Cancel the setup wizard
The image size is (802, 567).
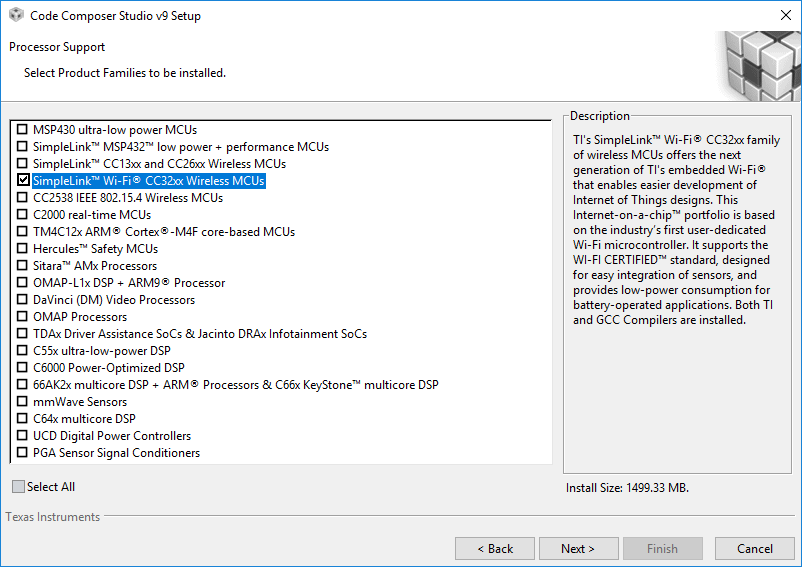(x=754, y=549)
